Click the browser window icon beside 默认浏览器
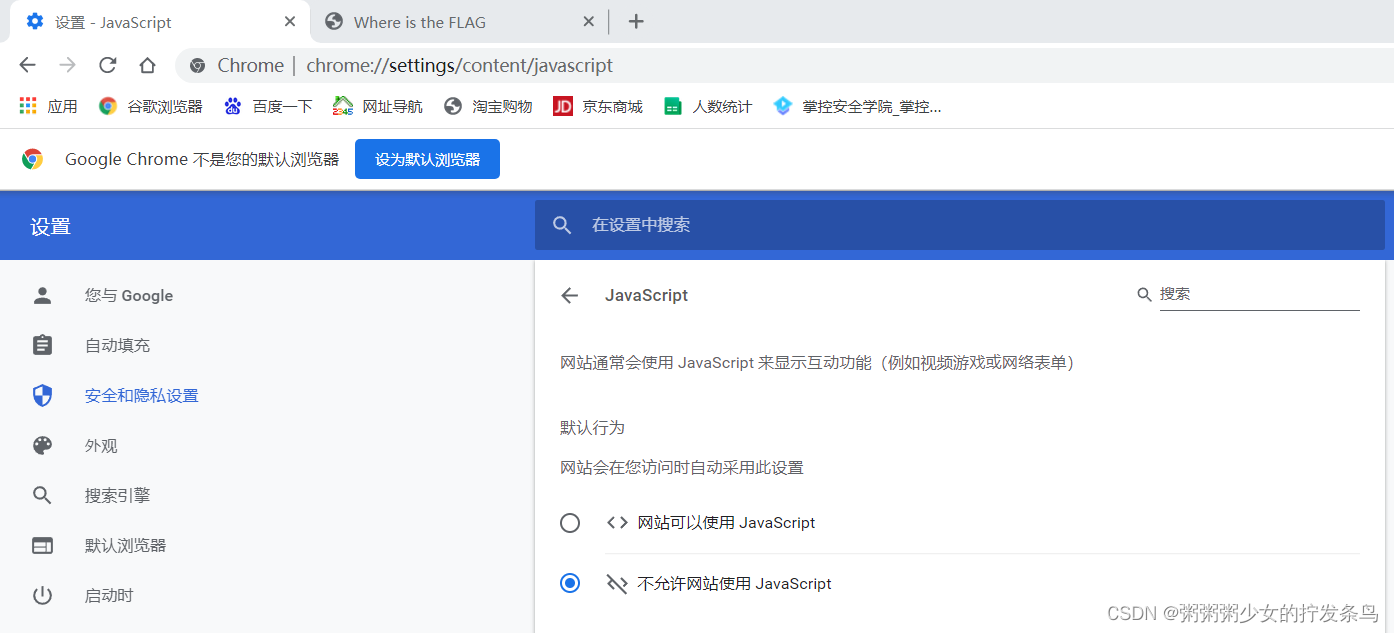This screenshot has height=633, width=1394. [42, 545]
